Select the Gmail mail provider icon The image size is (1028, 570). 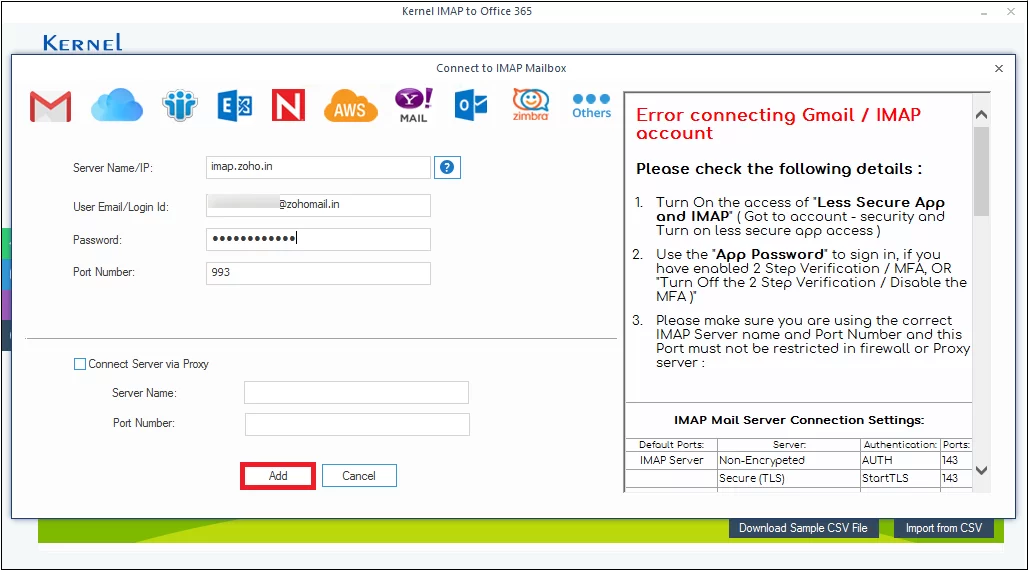pos(50,106)
